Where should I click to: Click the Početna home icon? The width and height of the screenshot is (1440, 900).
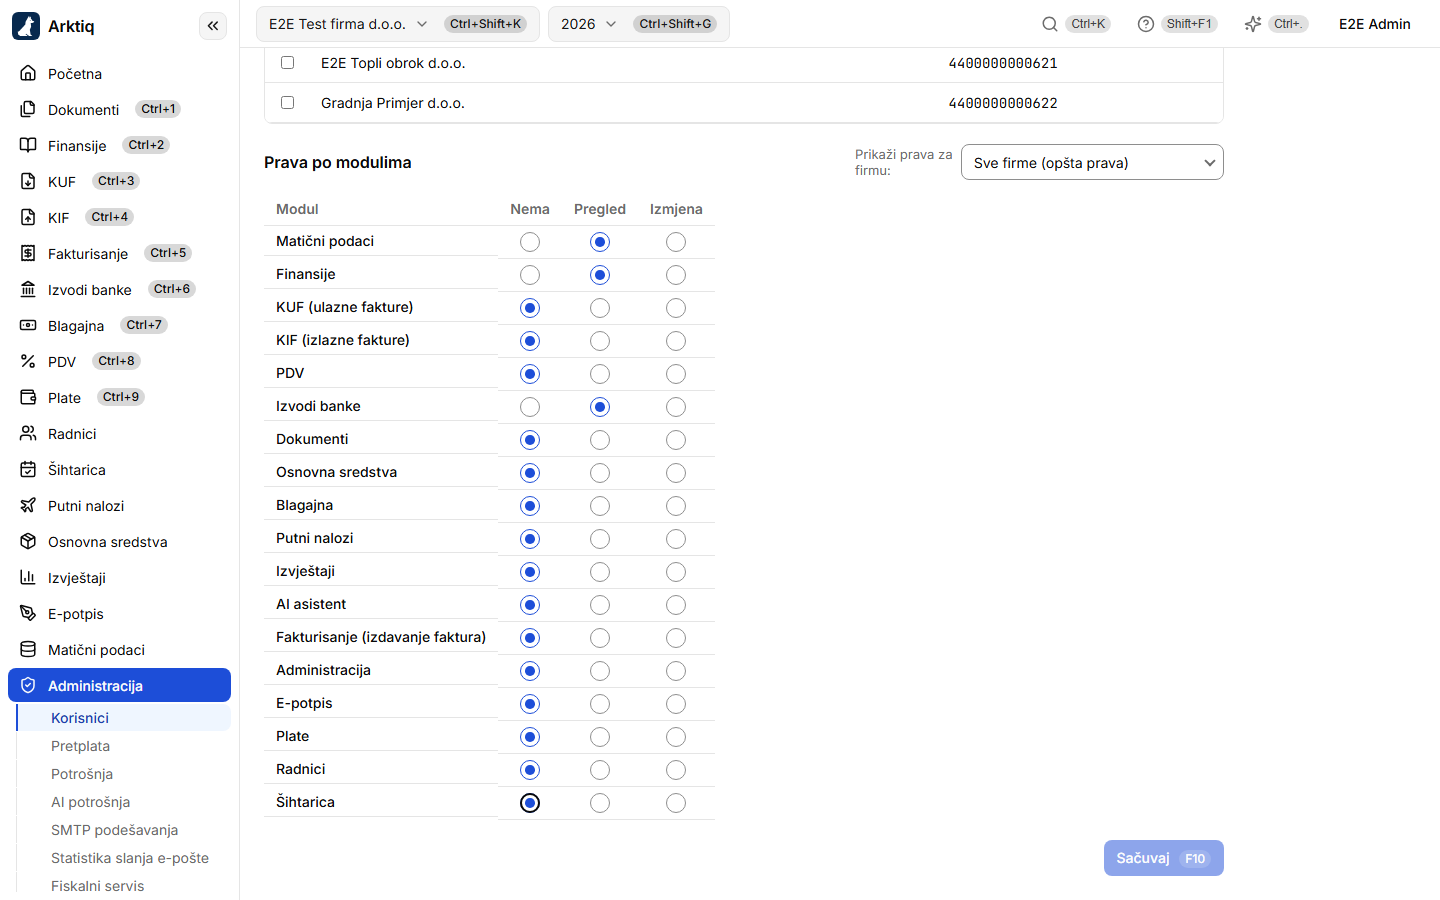click(x=28, y=74)
